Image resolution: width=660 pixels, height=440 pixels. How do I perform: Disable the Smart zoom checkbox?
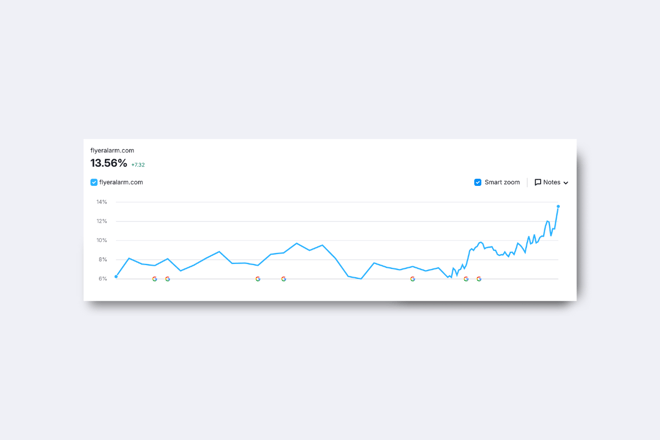click(x=478, y=182)
